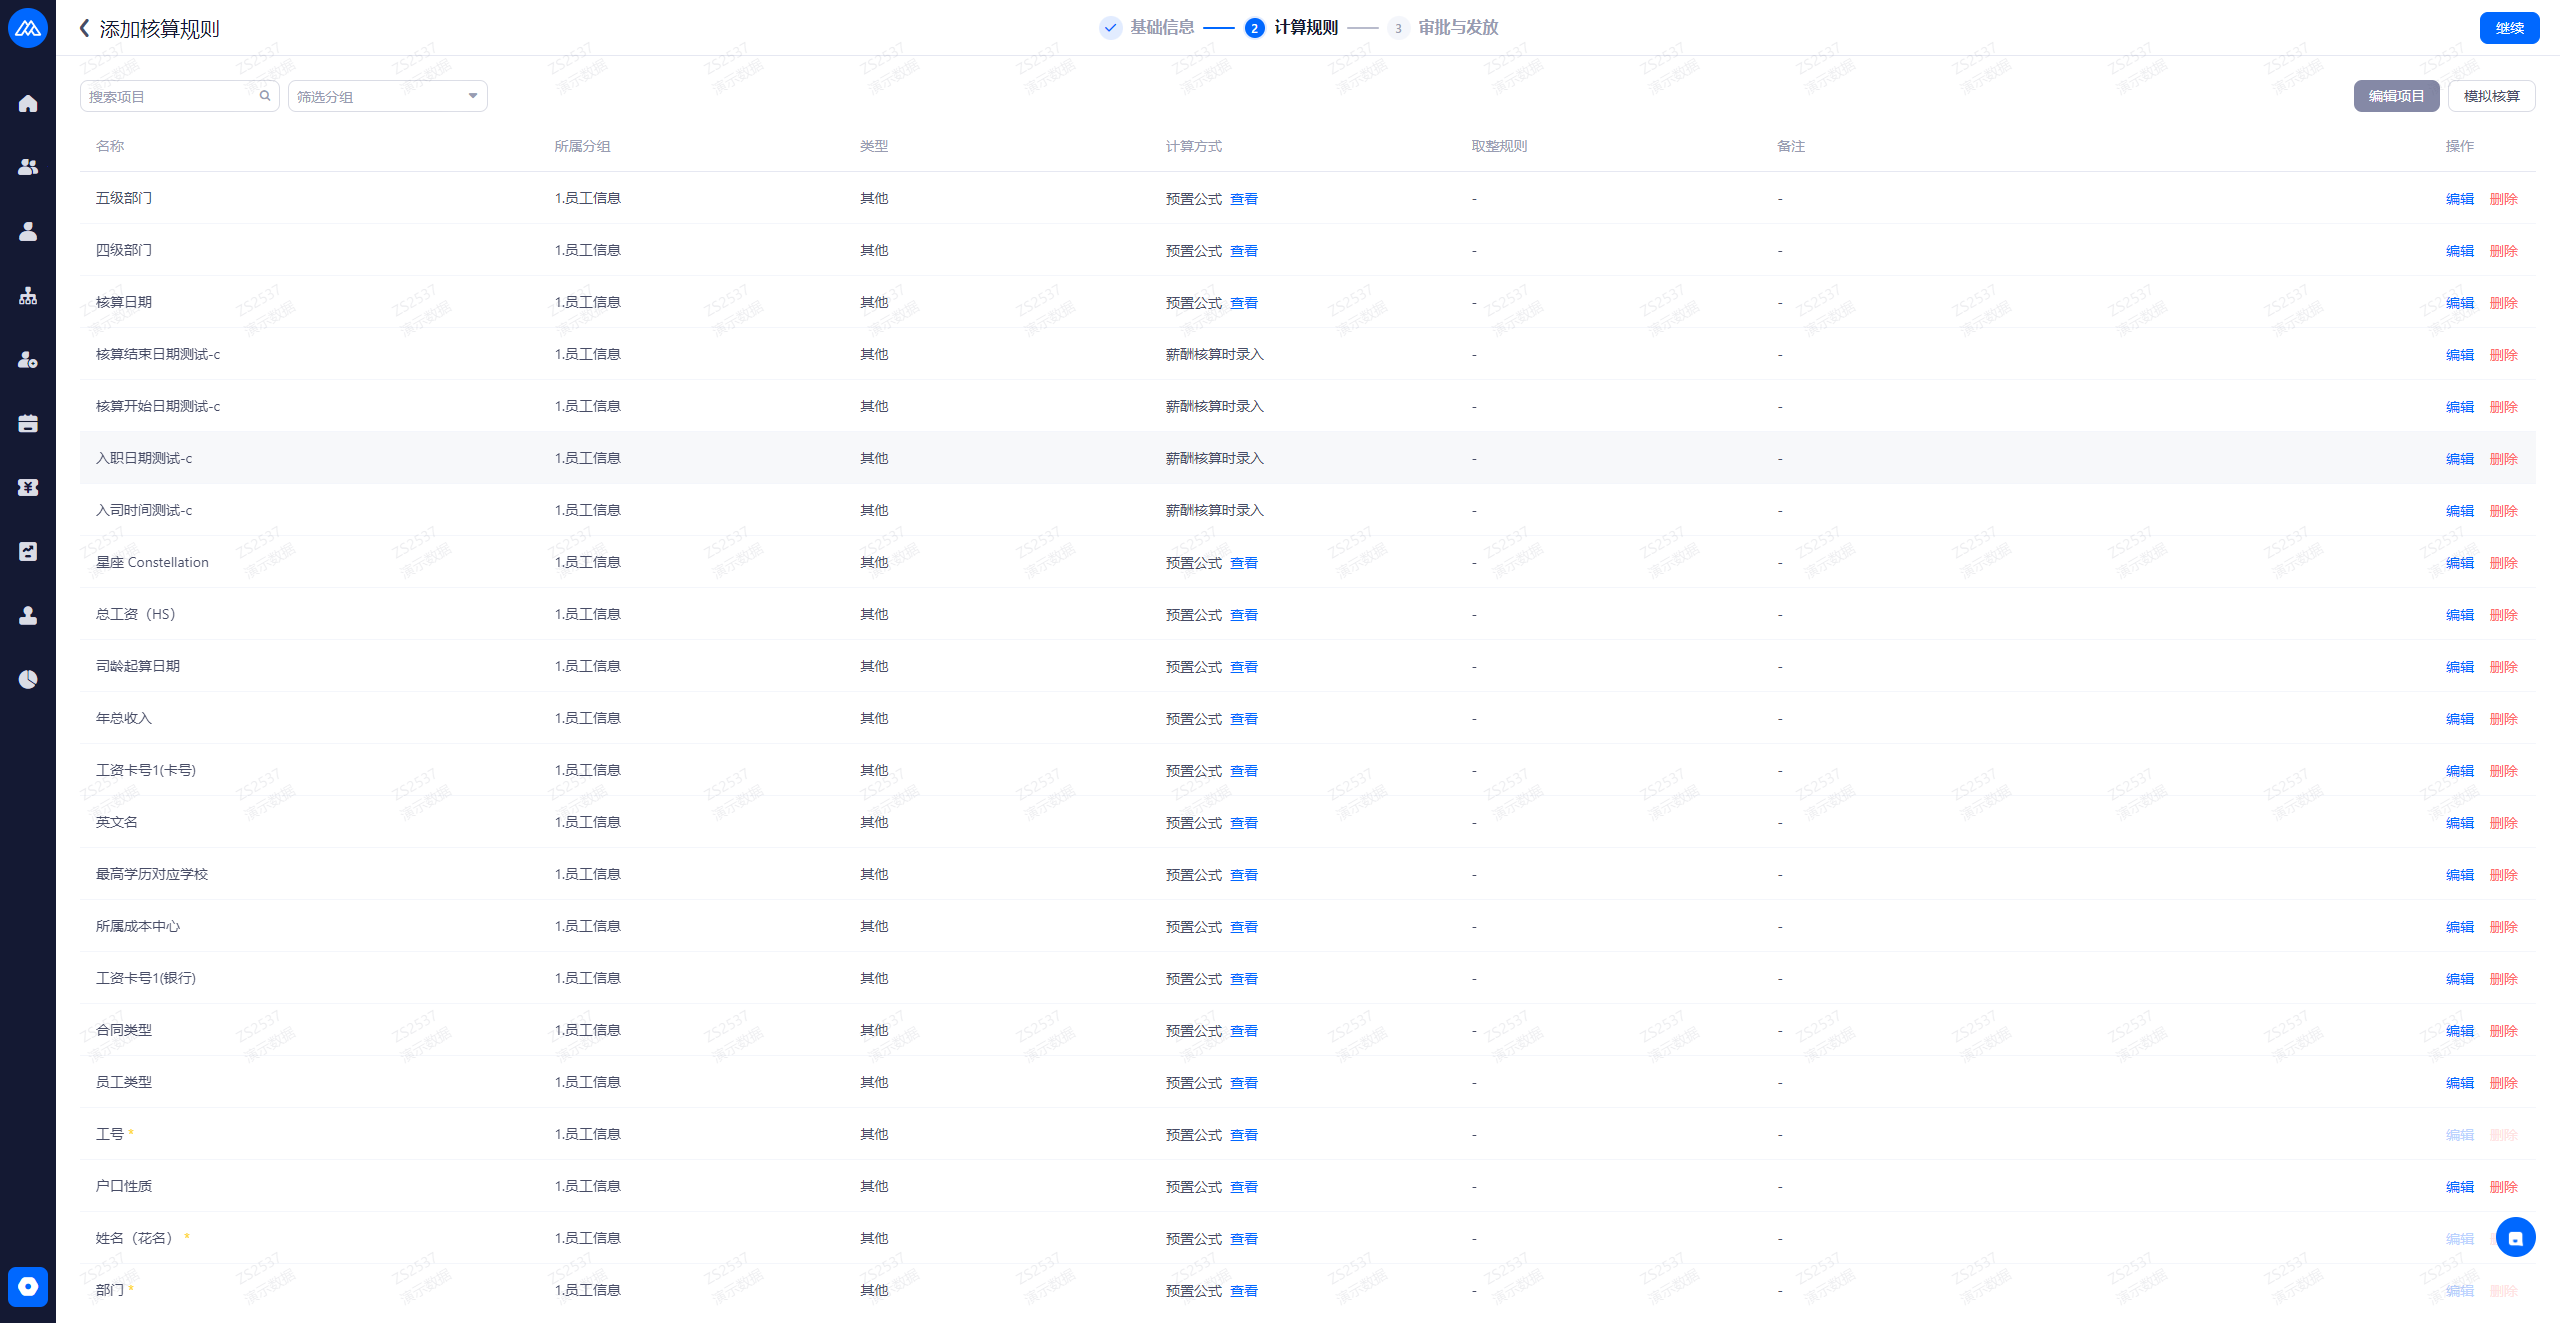Viewport: 2560px width, 1323px height.
Task: View preset formula for 星座 Constellation
Action: click(1243, 563)
